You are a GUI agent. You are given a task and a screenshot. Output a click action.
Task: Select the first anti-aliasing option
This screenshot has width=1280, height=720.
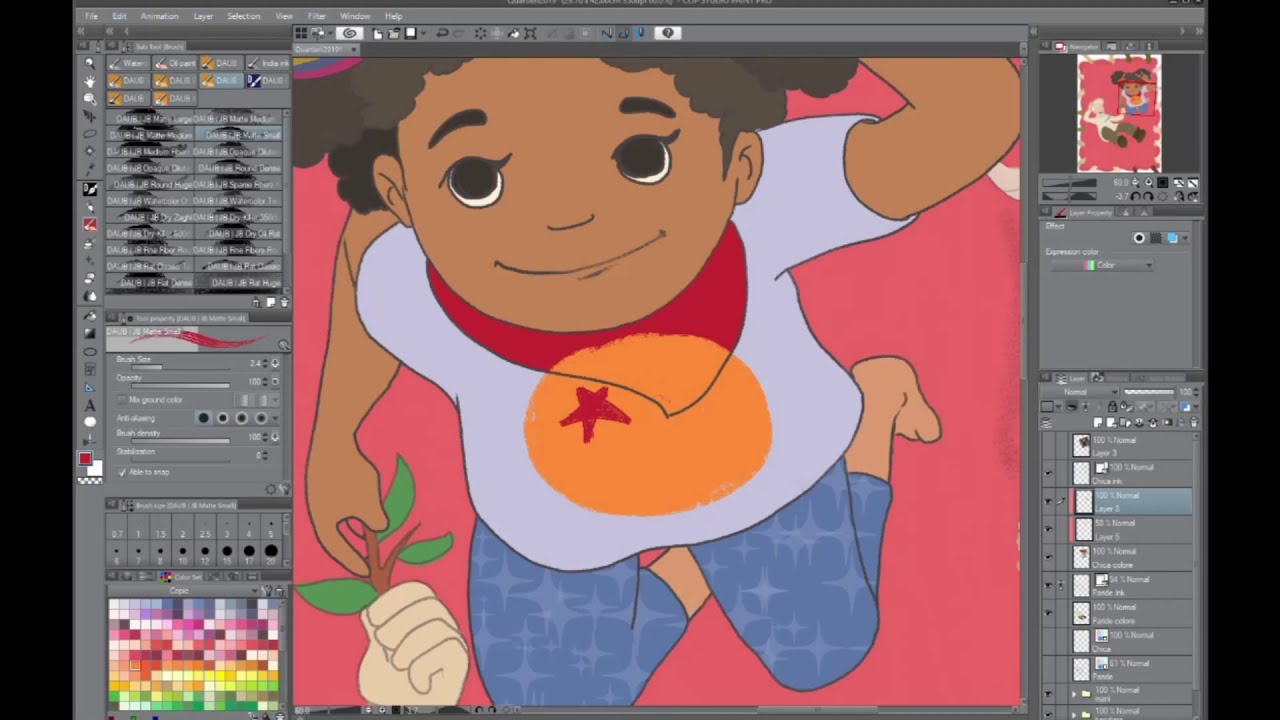204,418
